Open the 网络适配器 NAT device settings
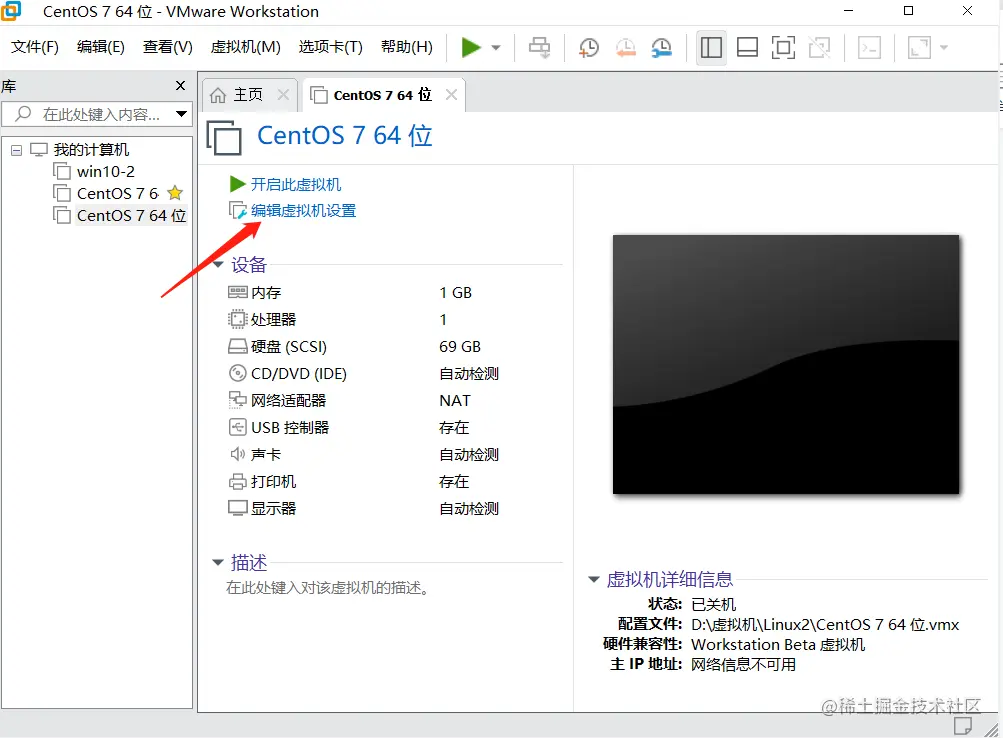This screenshot has height=738, width=1003. coord(290,400)
